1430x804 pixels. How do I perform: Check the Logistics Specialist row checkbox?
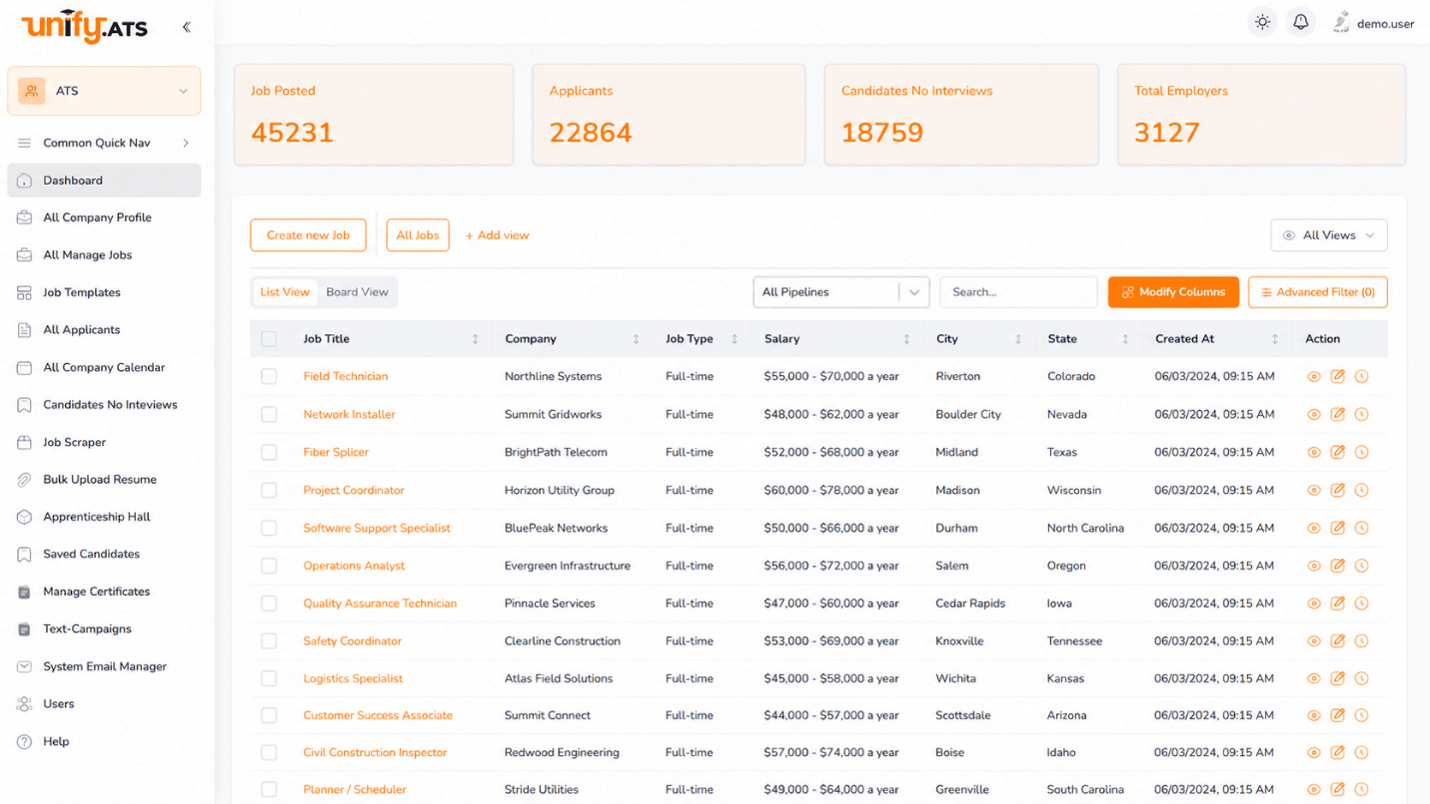(269, 679)
